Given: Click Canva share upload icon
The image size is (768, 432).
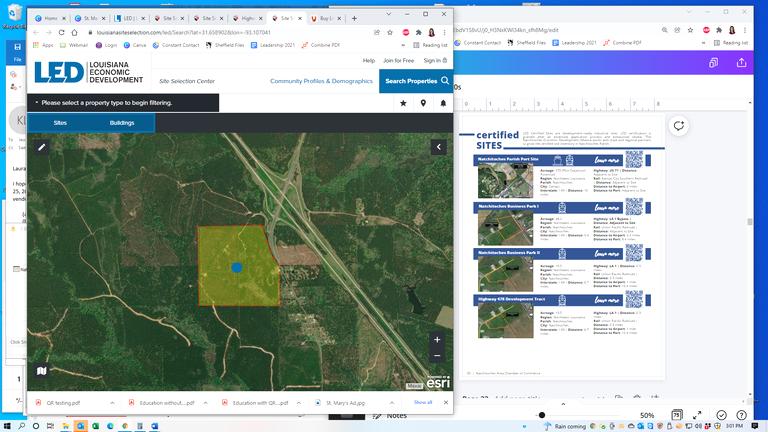Looking at the screenshot, I should [x=742, y=63].
